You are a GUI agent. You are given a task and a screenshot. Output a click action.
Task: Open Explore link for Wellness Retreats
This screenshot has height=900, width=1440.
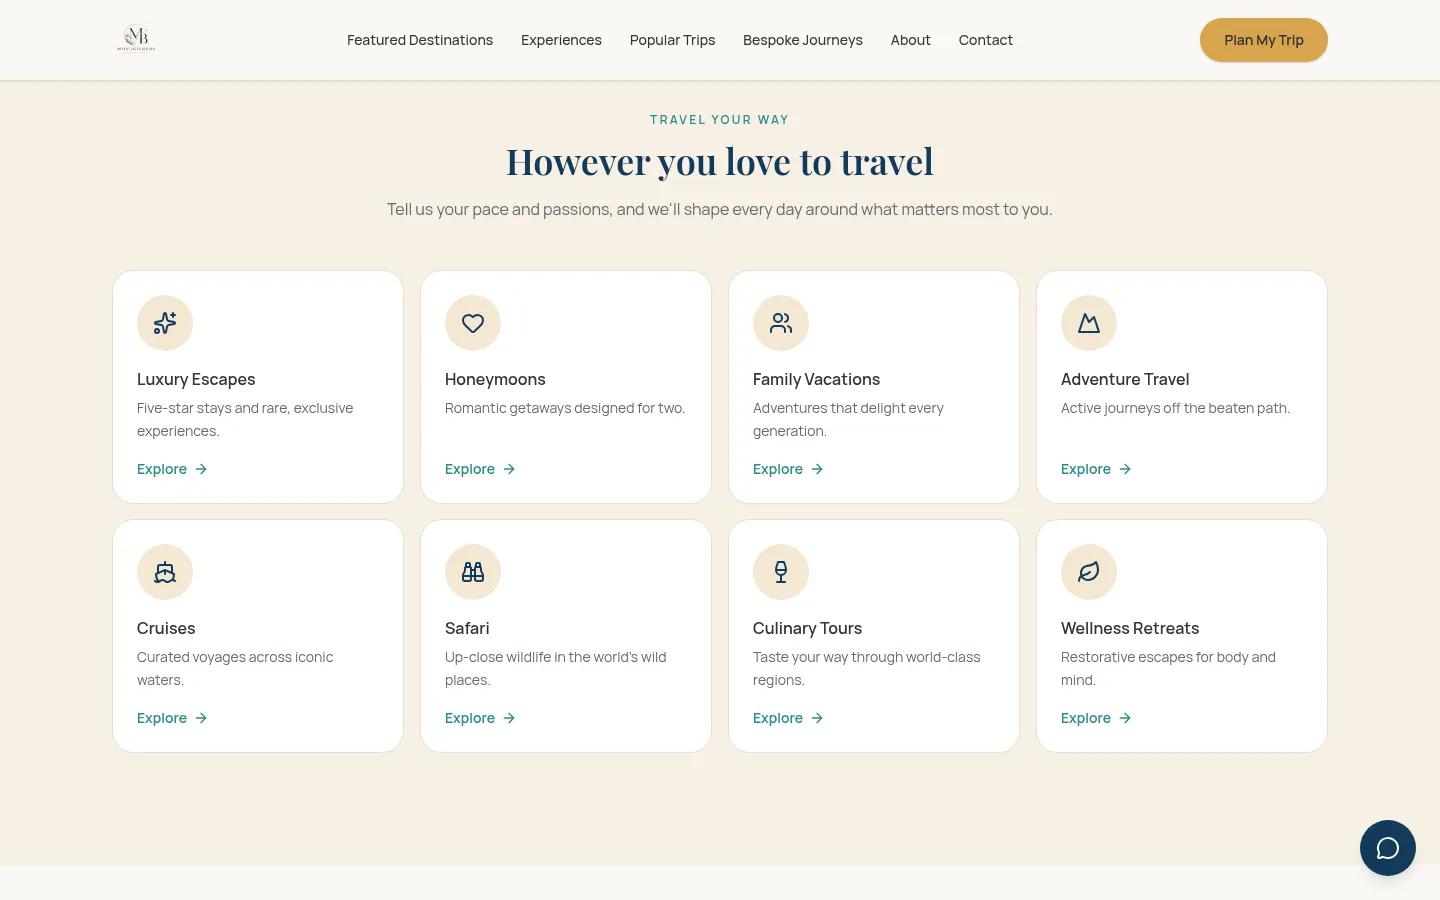click(1096, 718)
